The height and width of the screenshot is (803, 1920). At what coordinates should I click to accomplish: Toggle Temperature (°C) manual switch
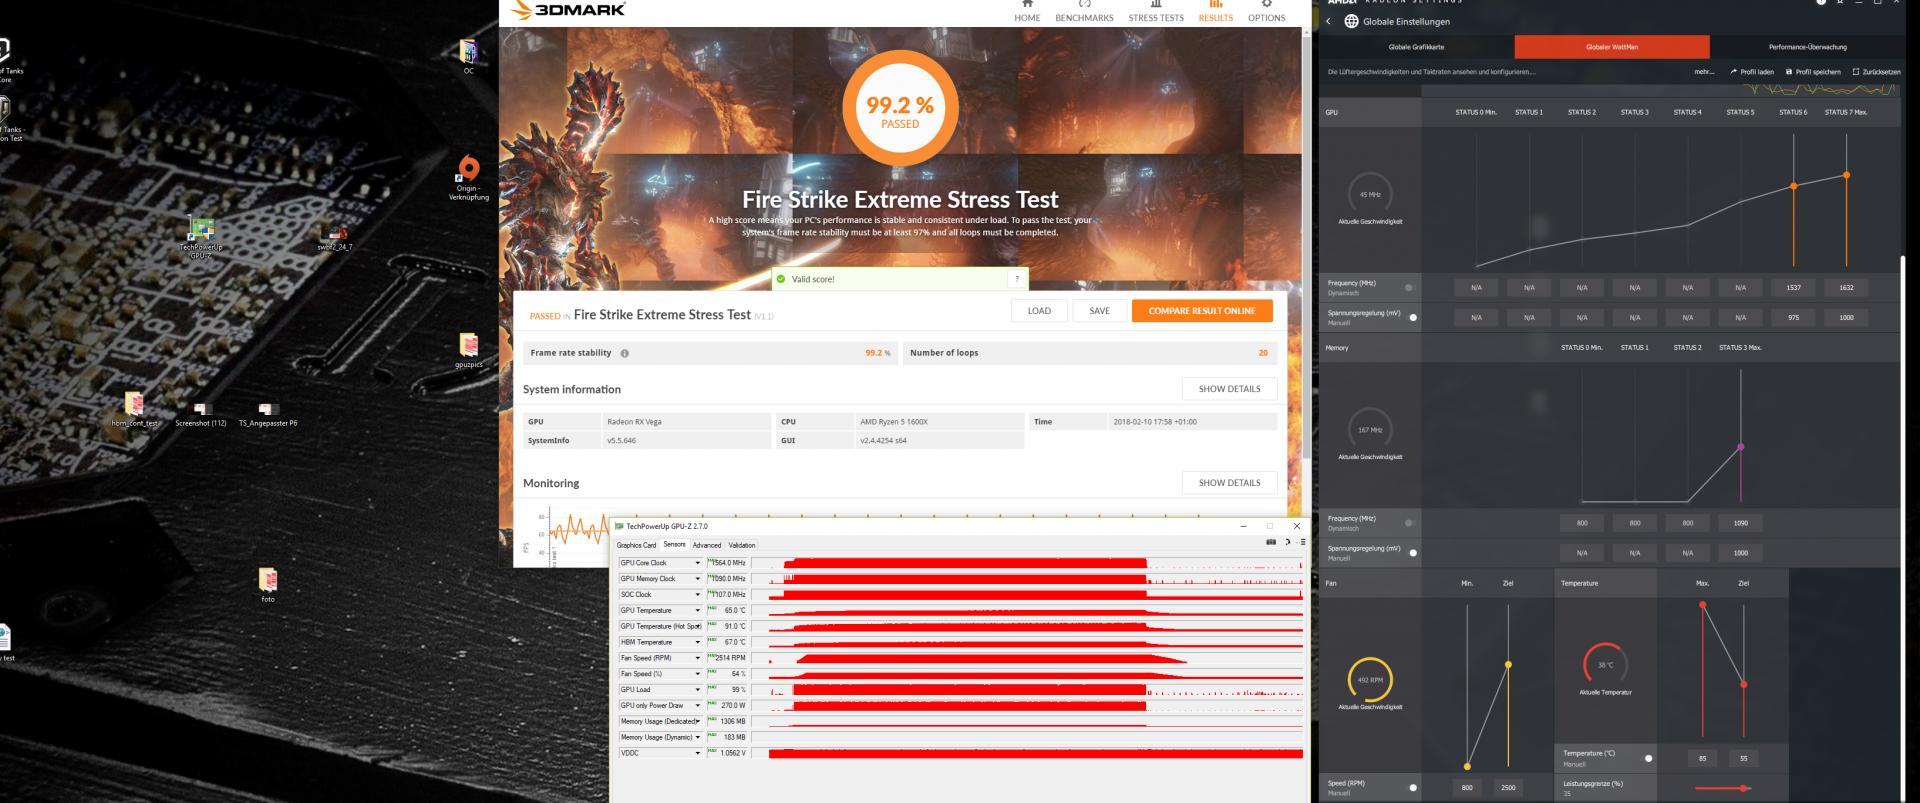(1646, 758)
